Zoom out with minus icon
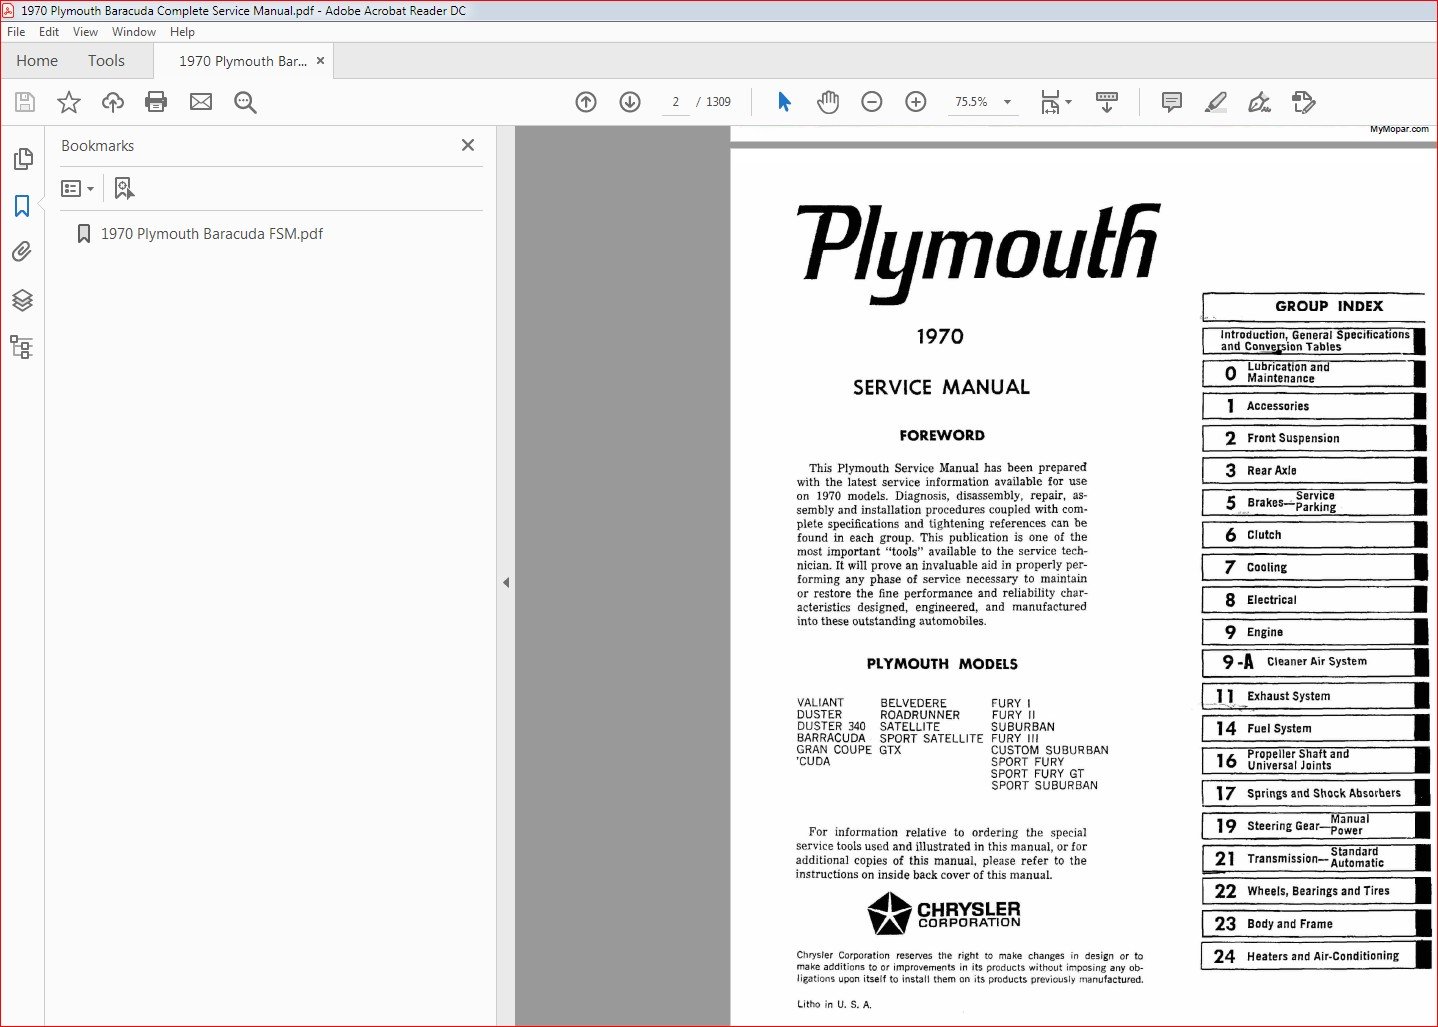1438x1027 pixels. point(872,102)
